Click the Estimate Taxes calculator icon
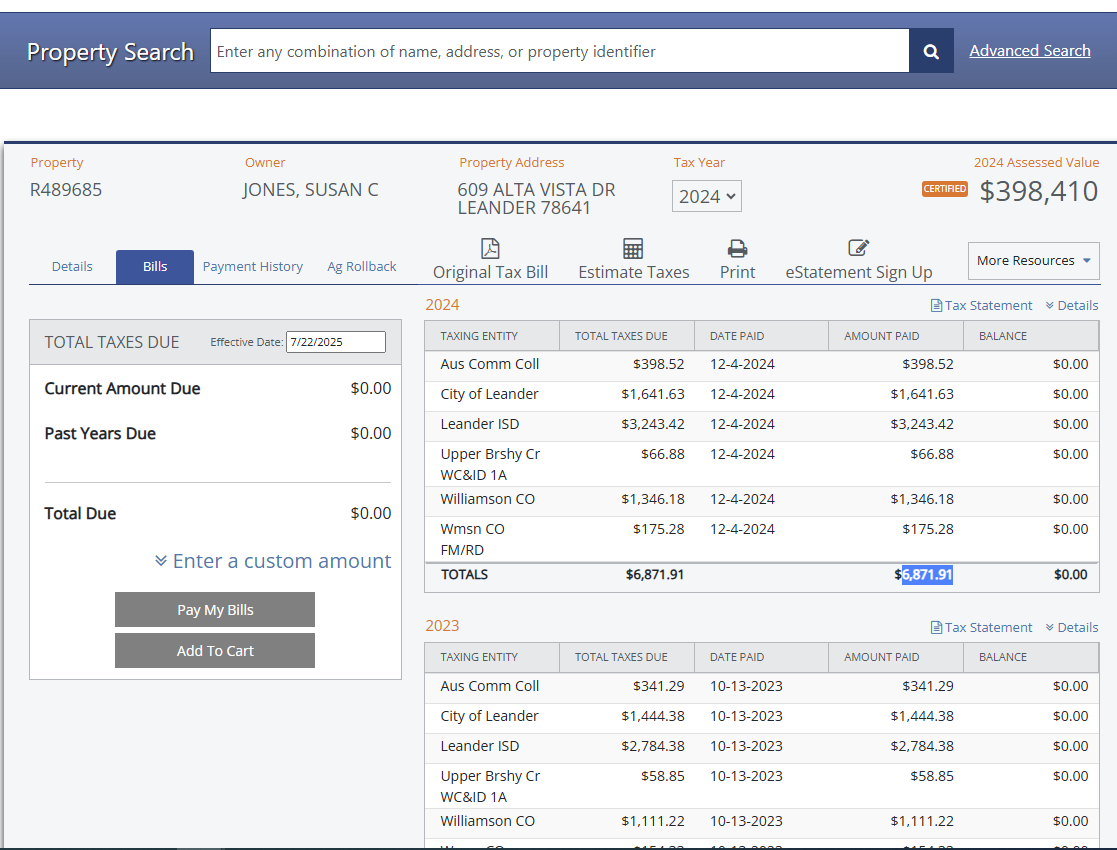Viewport: 1117px width, 850px height. point(633,249)
